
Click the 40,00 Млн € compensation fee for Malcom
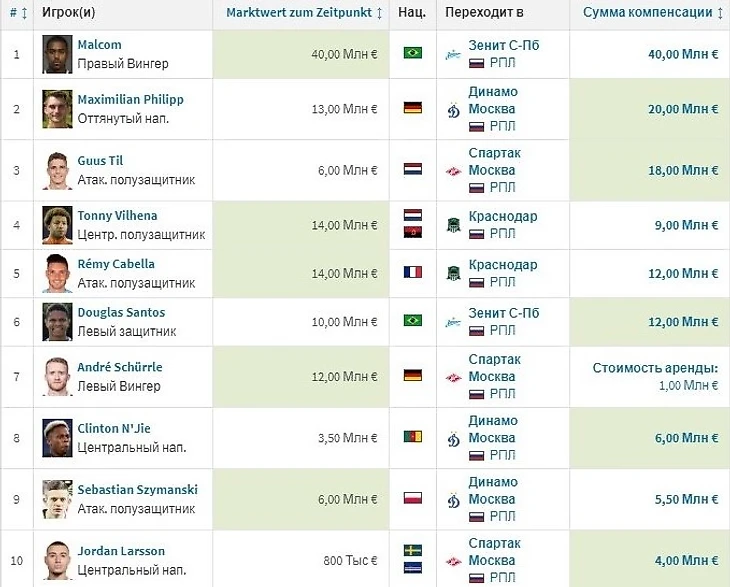(683, 54)
